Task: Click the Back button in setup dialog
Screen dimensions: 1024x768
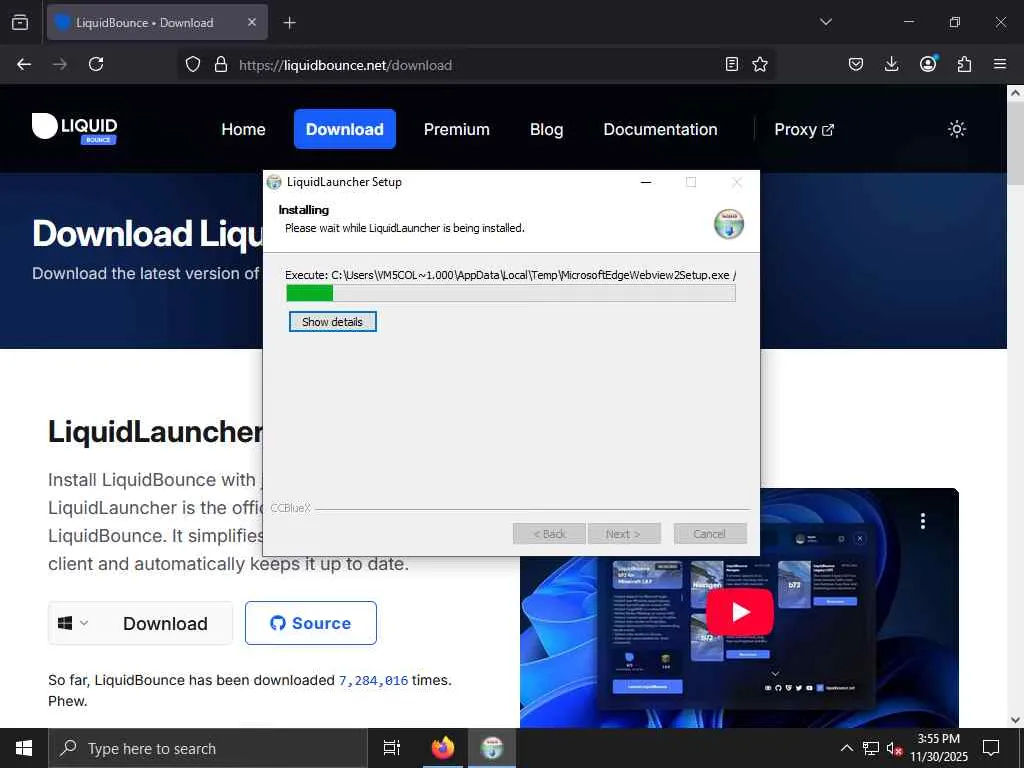Action: coord(549,534)
